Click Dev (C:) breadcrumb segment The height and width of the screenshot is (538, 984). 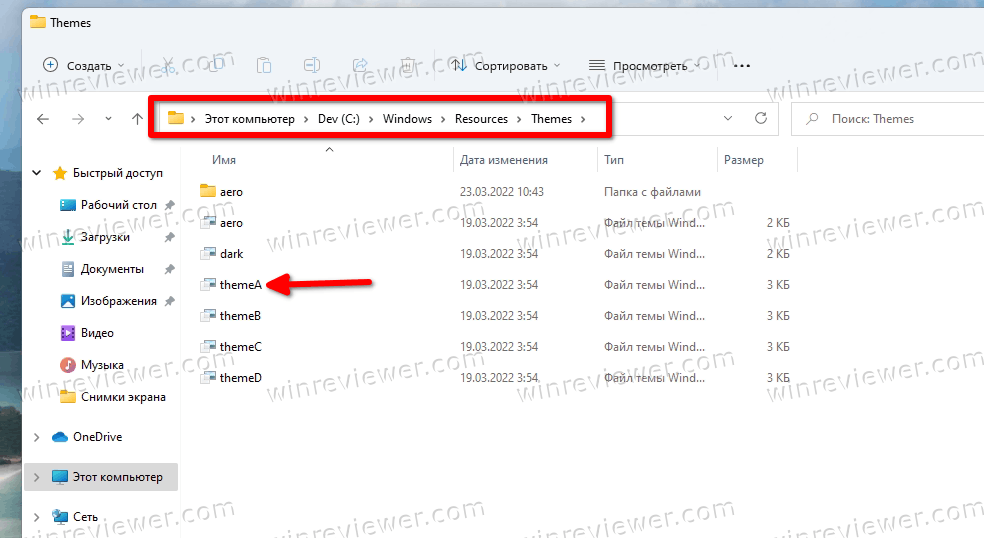pyautogui.click(x=339, y=119)
